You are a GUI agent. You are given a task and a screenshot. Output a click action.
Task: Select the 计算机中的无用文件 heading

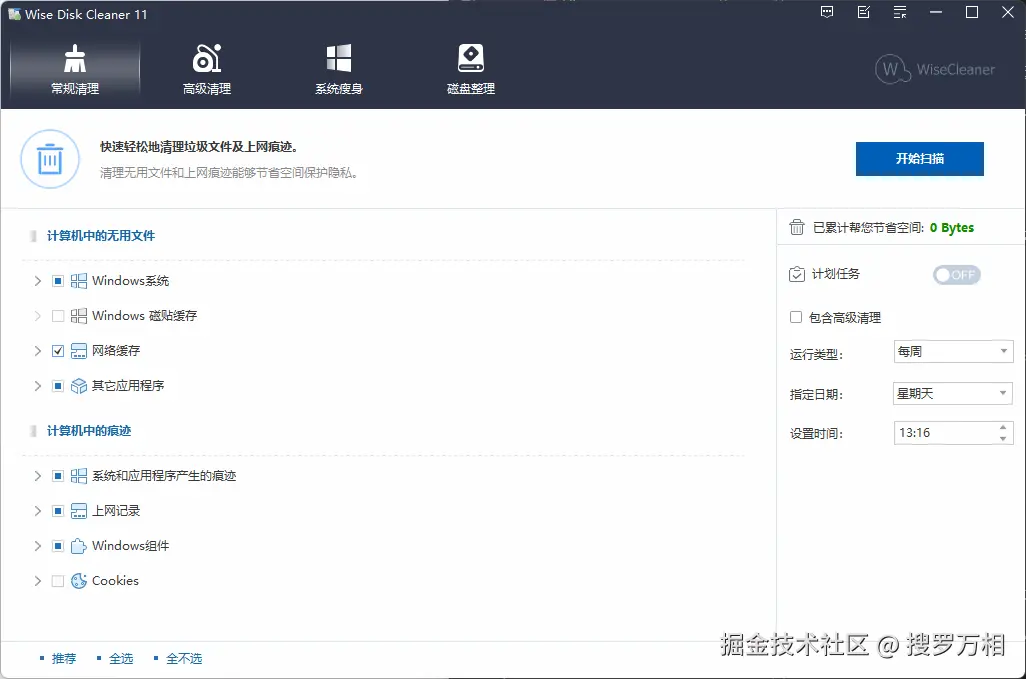coord(101,235)
